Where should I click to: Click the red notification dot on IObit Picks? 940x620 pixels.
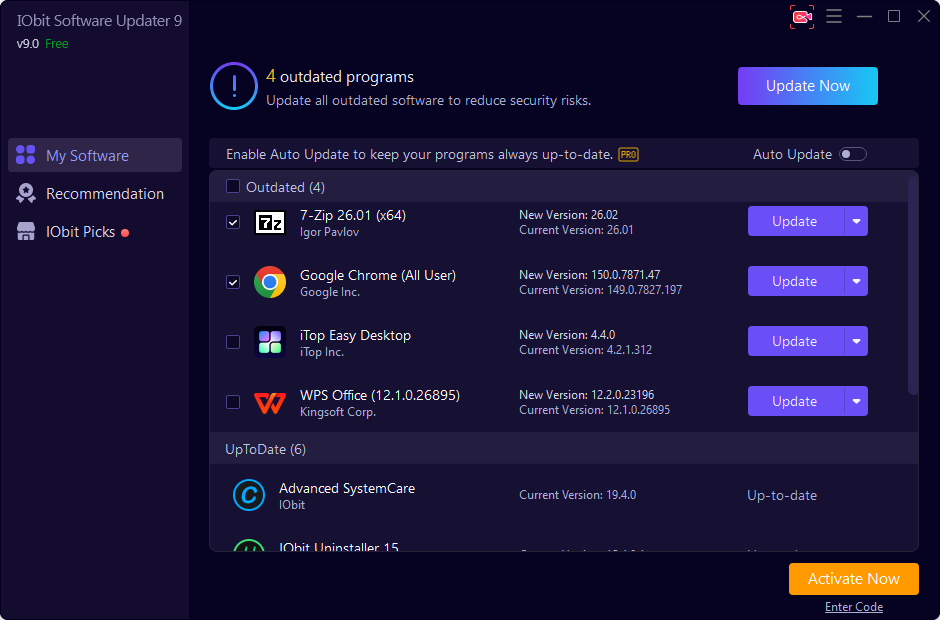pyautogui.click(x=125, y=233)
